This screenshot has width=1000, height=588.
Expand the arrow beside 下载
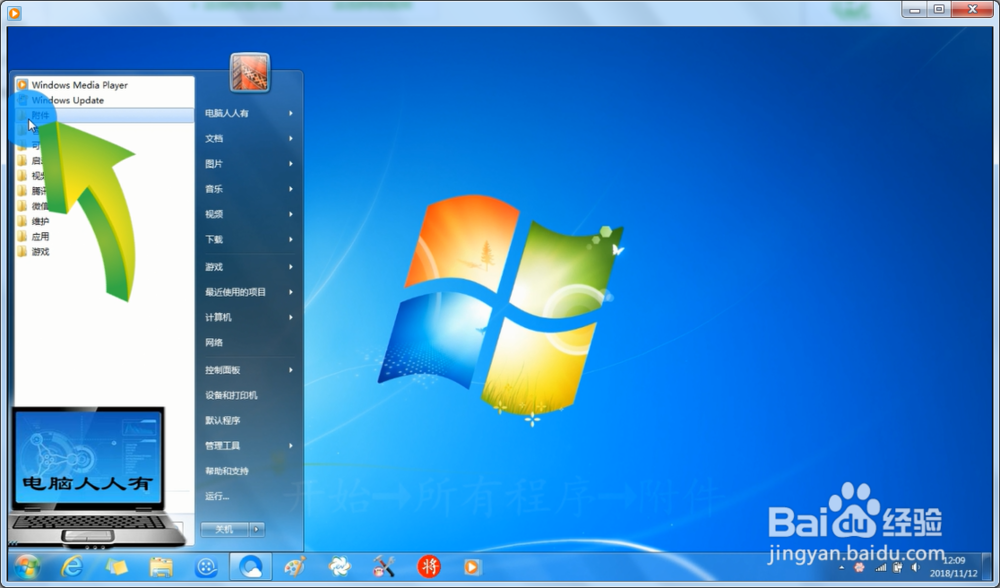click(291, 240)
